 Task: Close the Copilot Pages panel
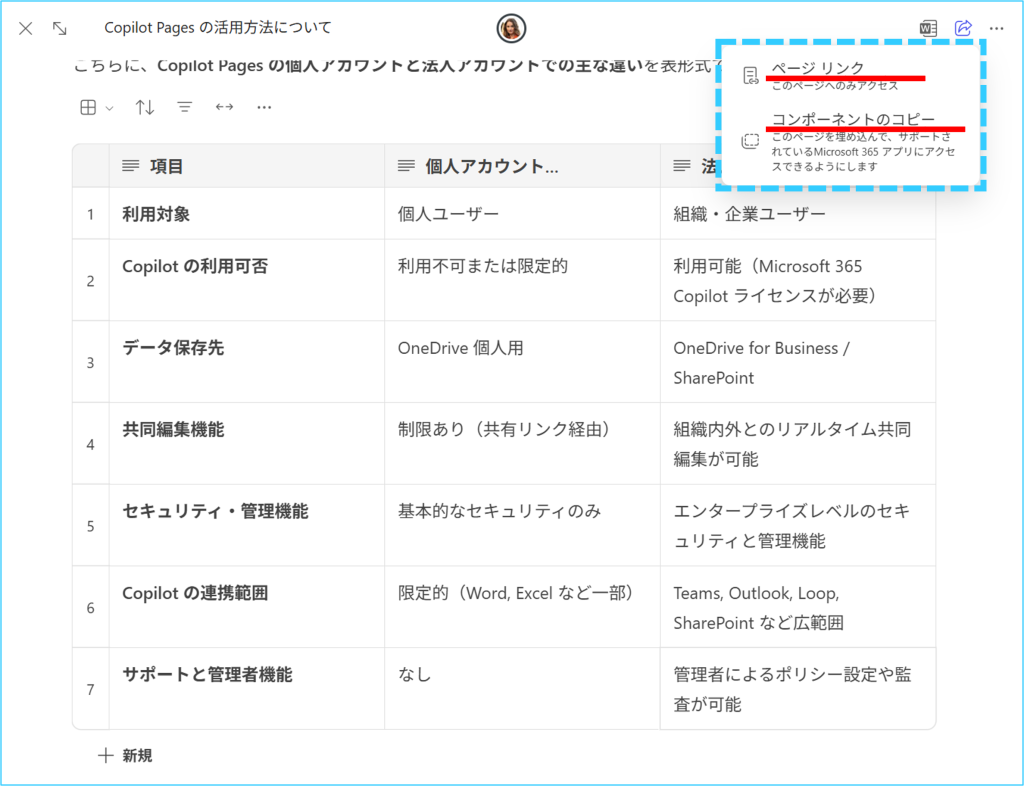[25, 29]
